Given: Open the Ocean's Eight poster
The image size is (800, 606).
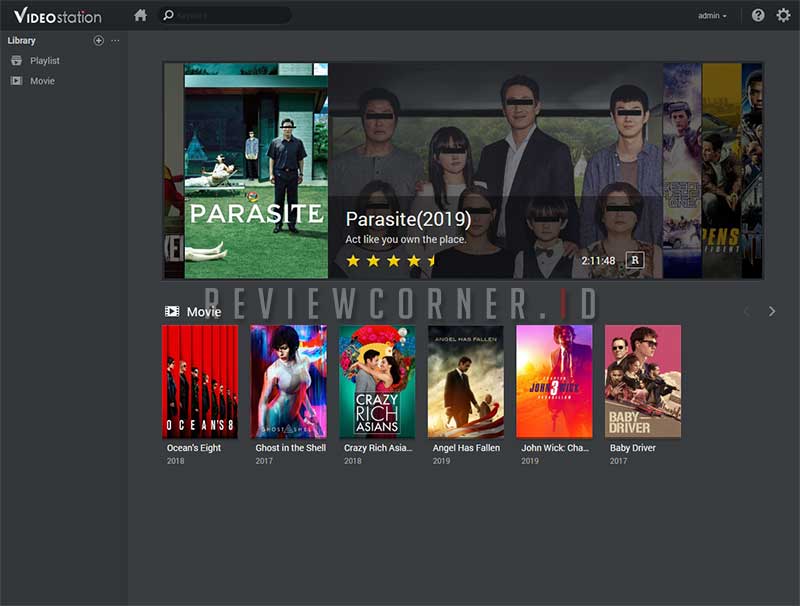Looking at the screenshot, I should point(200,381).
